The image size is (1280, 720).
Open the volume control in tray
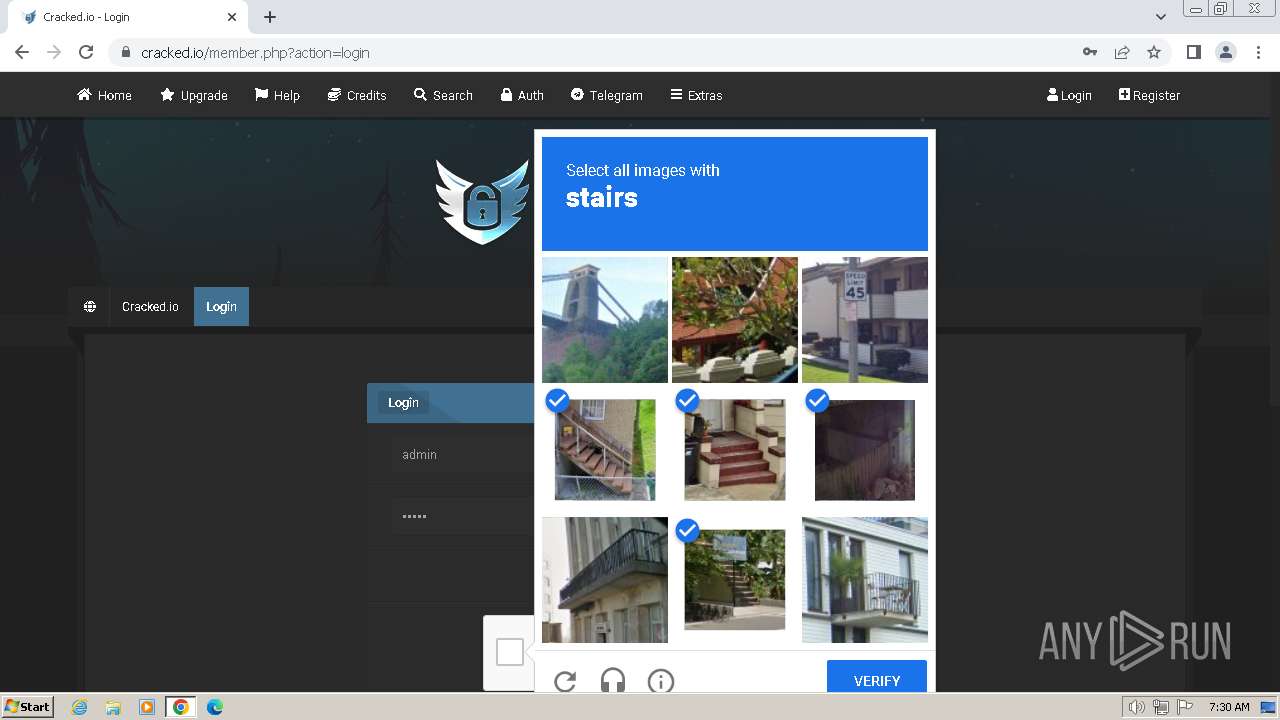pos(1136,707)
